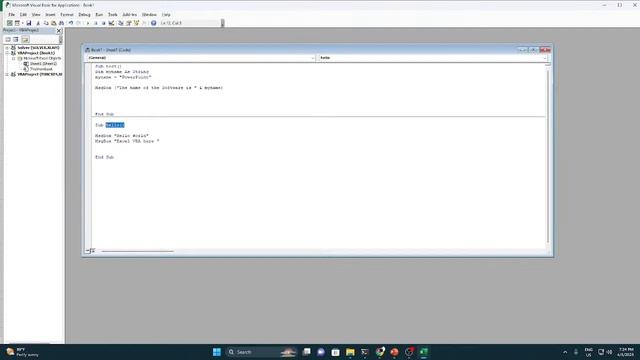Open the Tools menu
The image size is (640, 360).
point(113,15)
